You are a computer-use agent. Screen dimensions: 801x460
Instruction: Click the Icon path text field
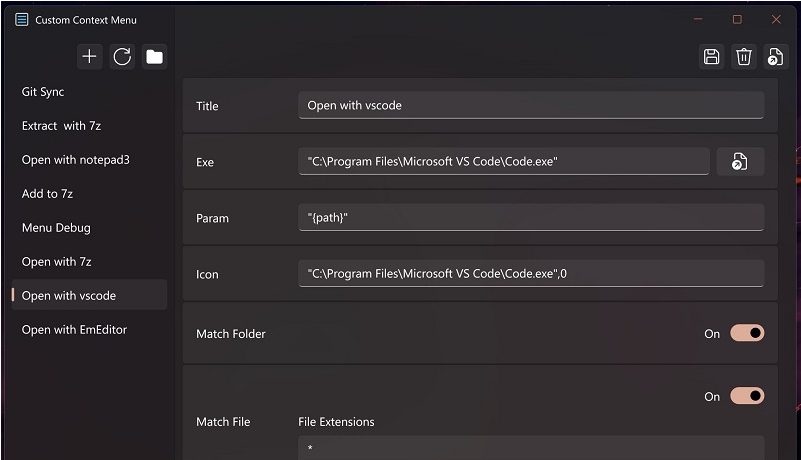pos(530,273)
